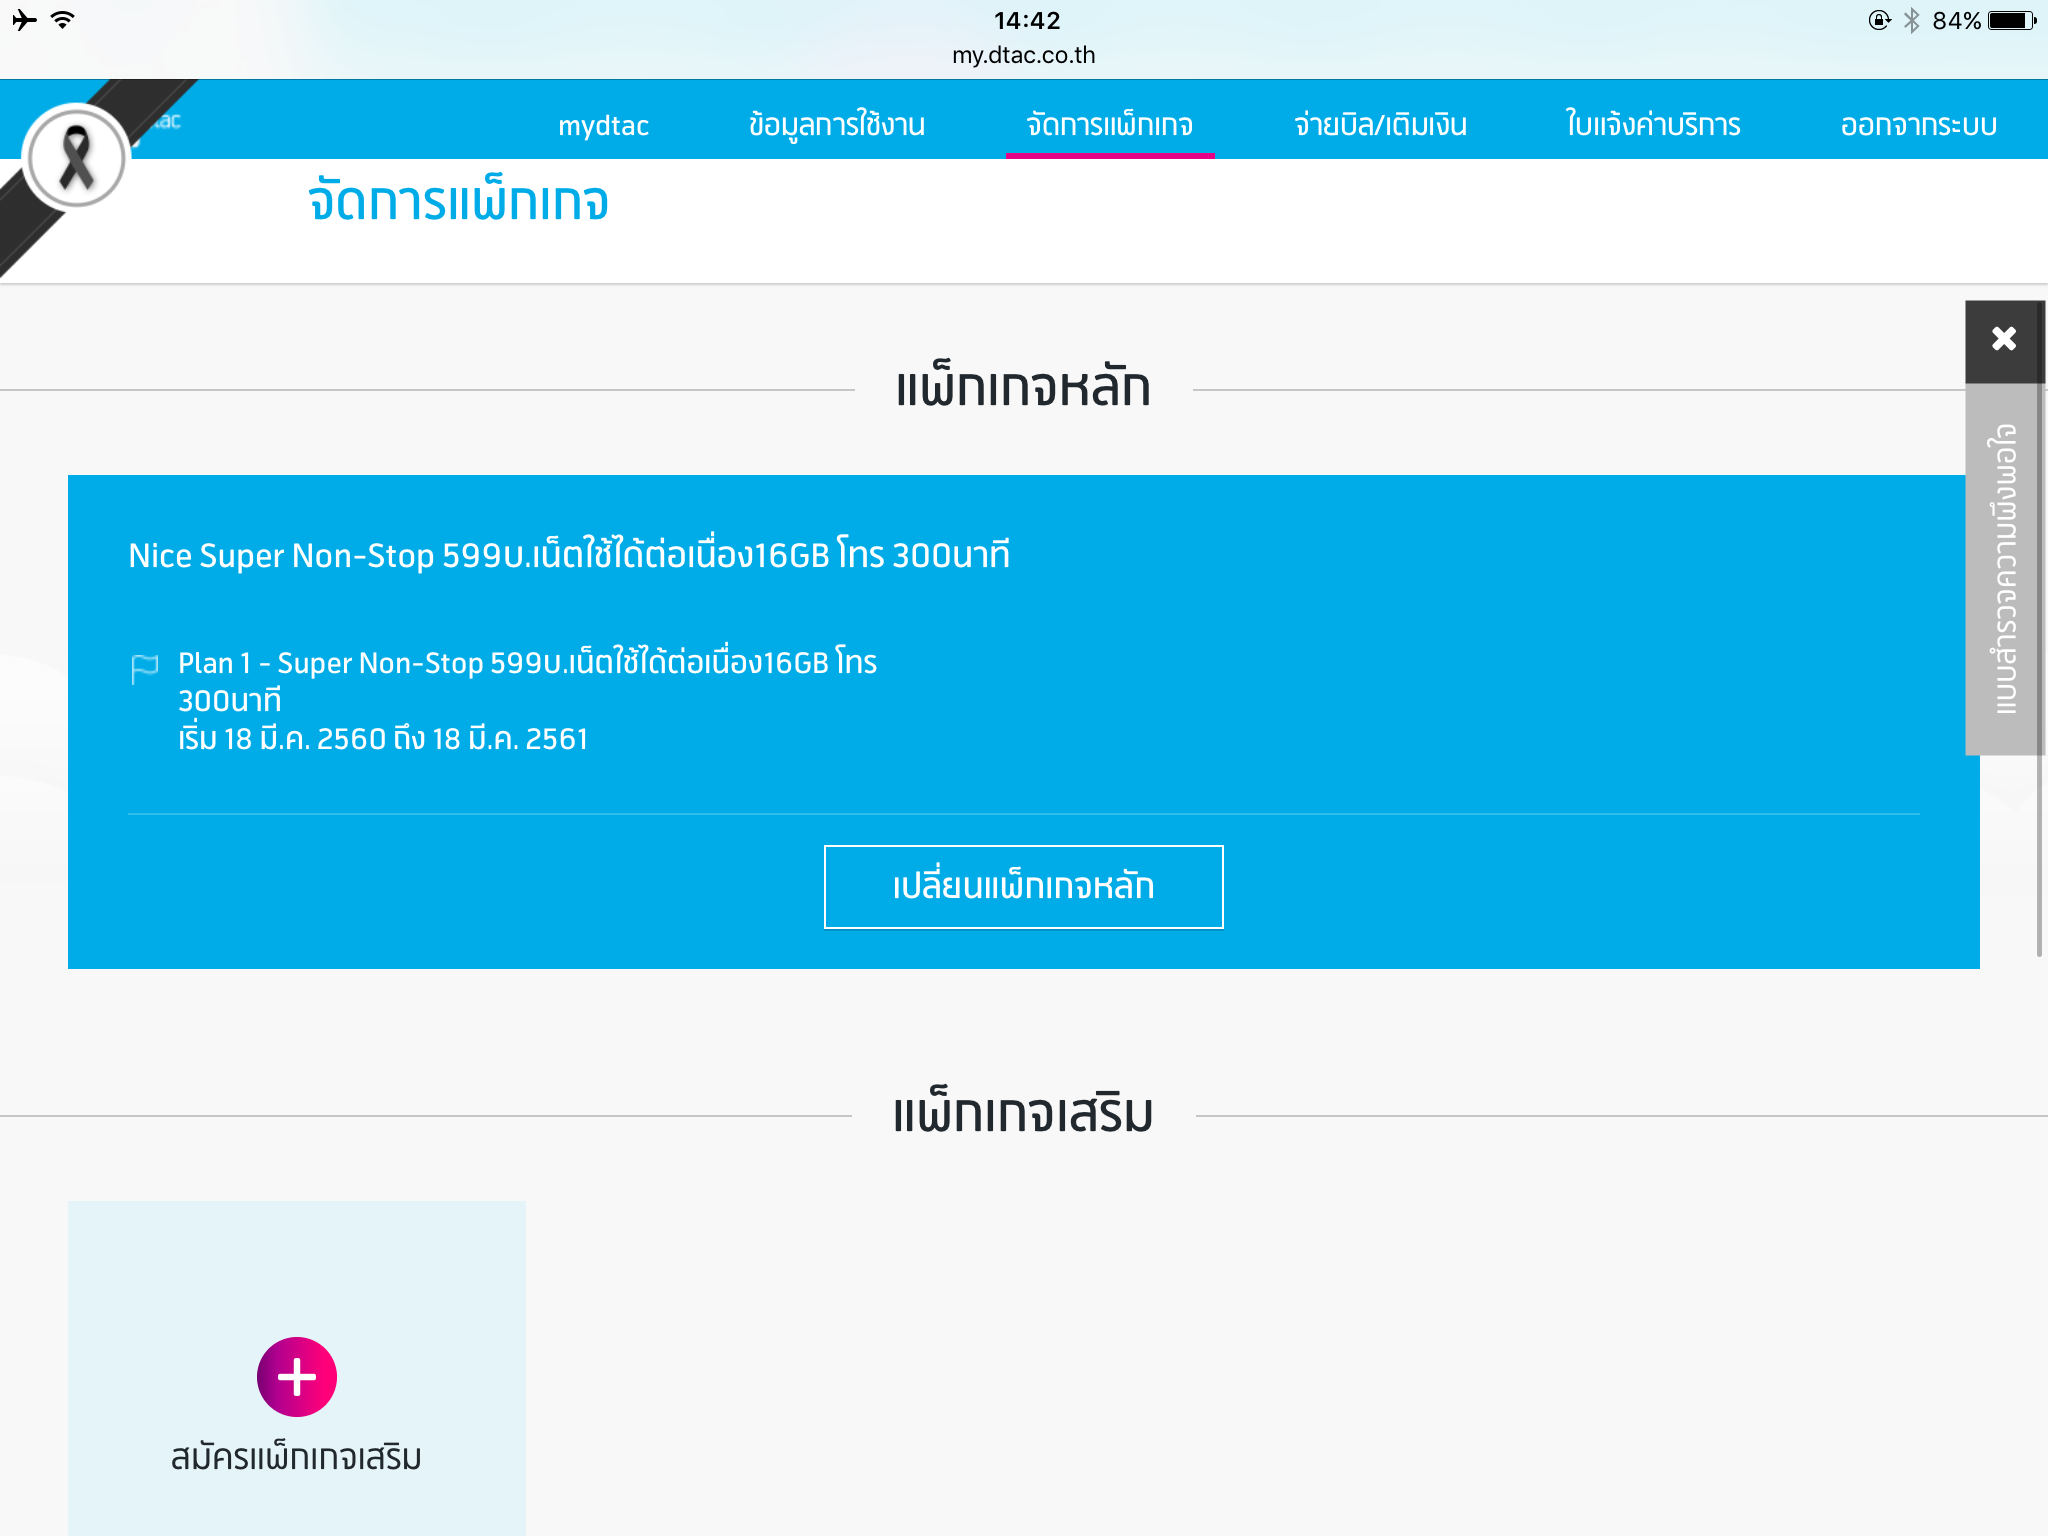Select the จัดการแพ็กเกจ tab
2048x1536 pixels.
click(x=1109, y=125)
